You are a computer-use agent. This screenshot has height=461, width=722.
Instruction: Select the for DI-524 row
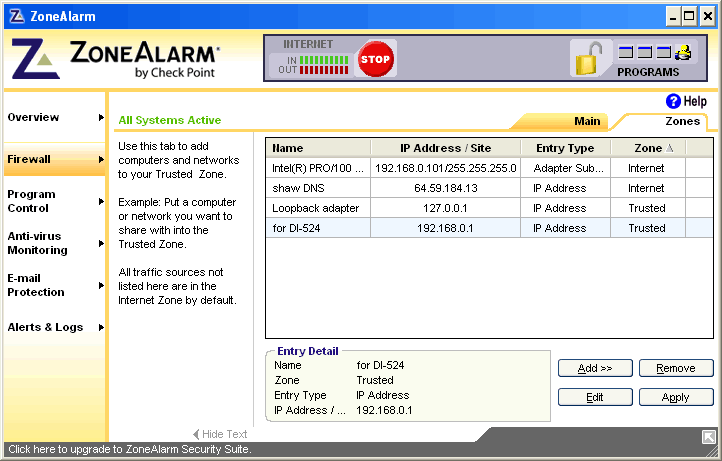pos(489,228)
